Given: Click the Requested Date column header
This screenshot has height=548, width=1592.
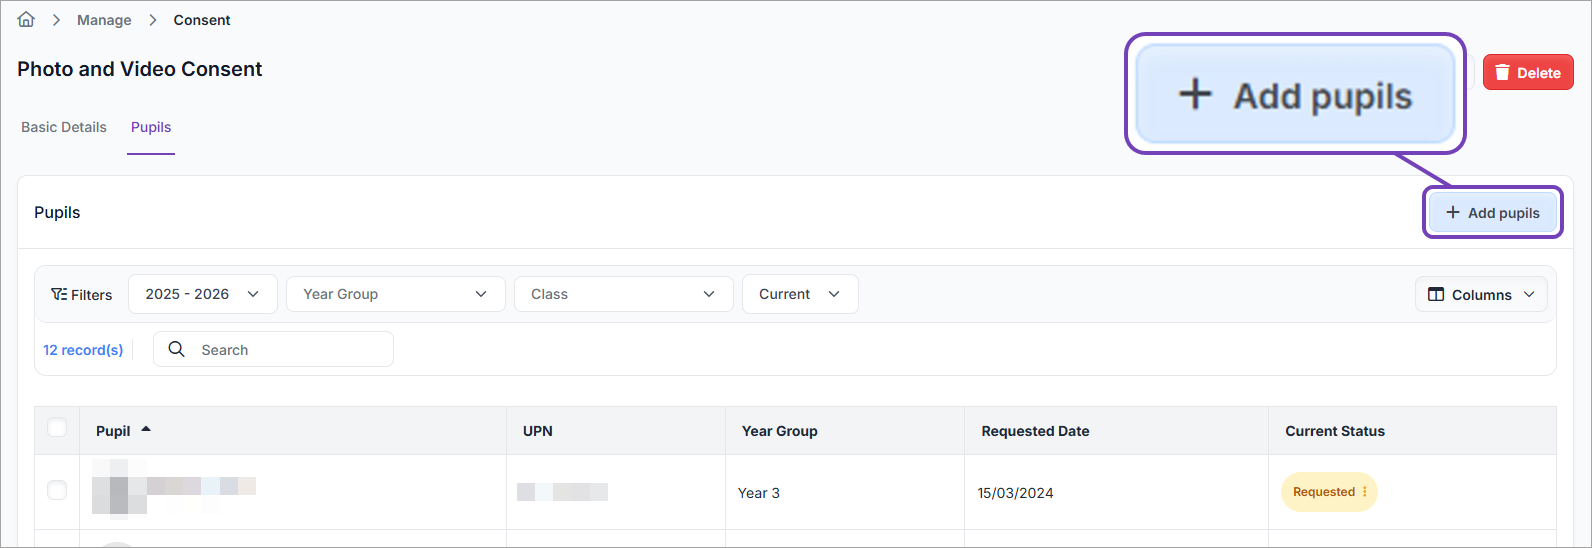Looking at the screenshot, I should 1035,431.
